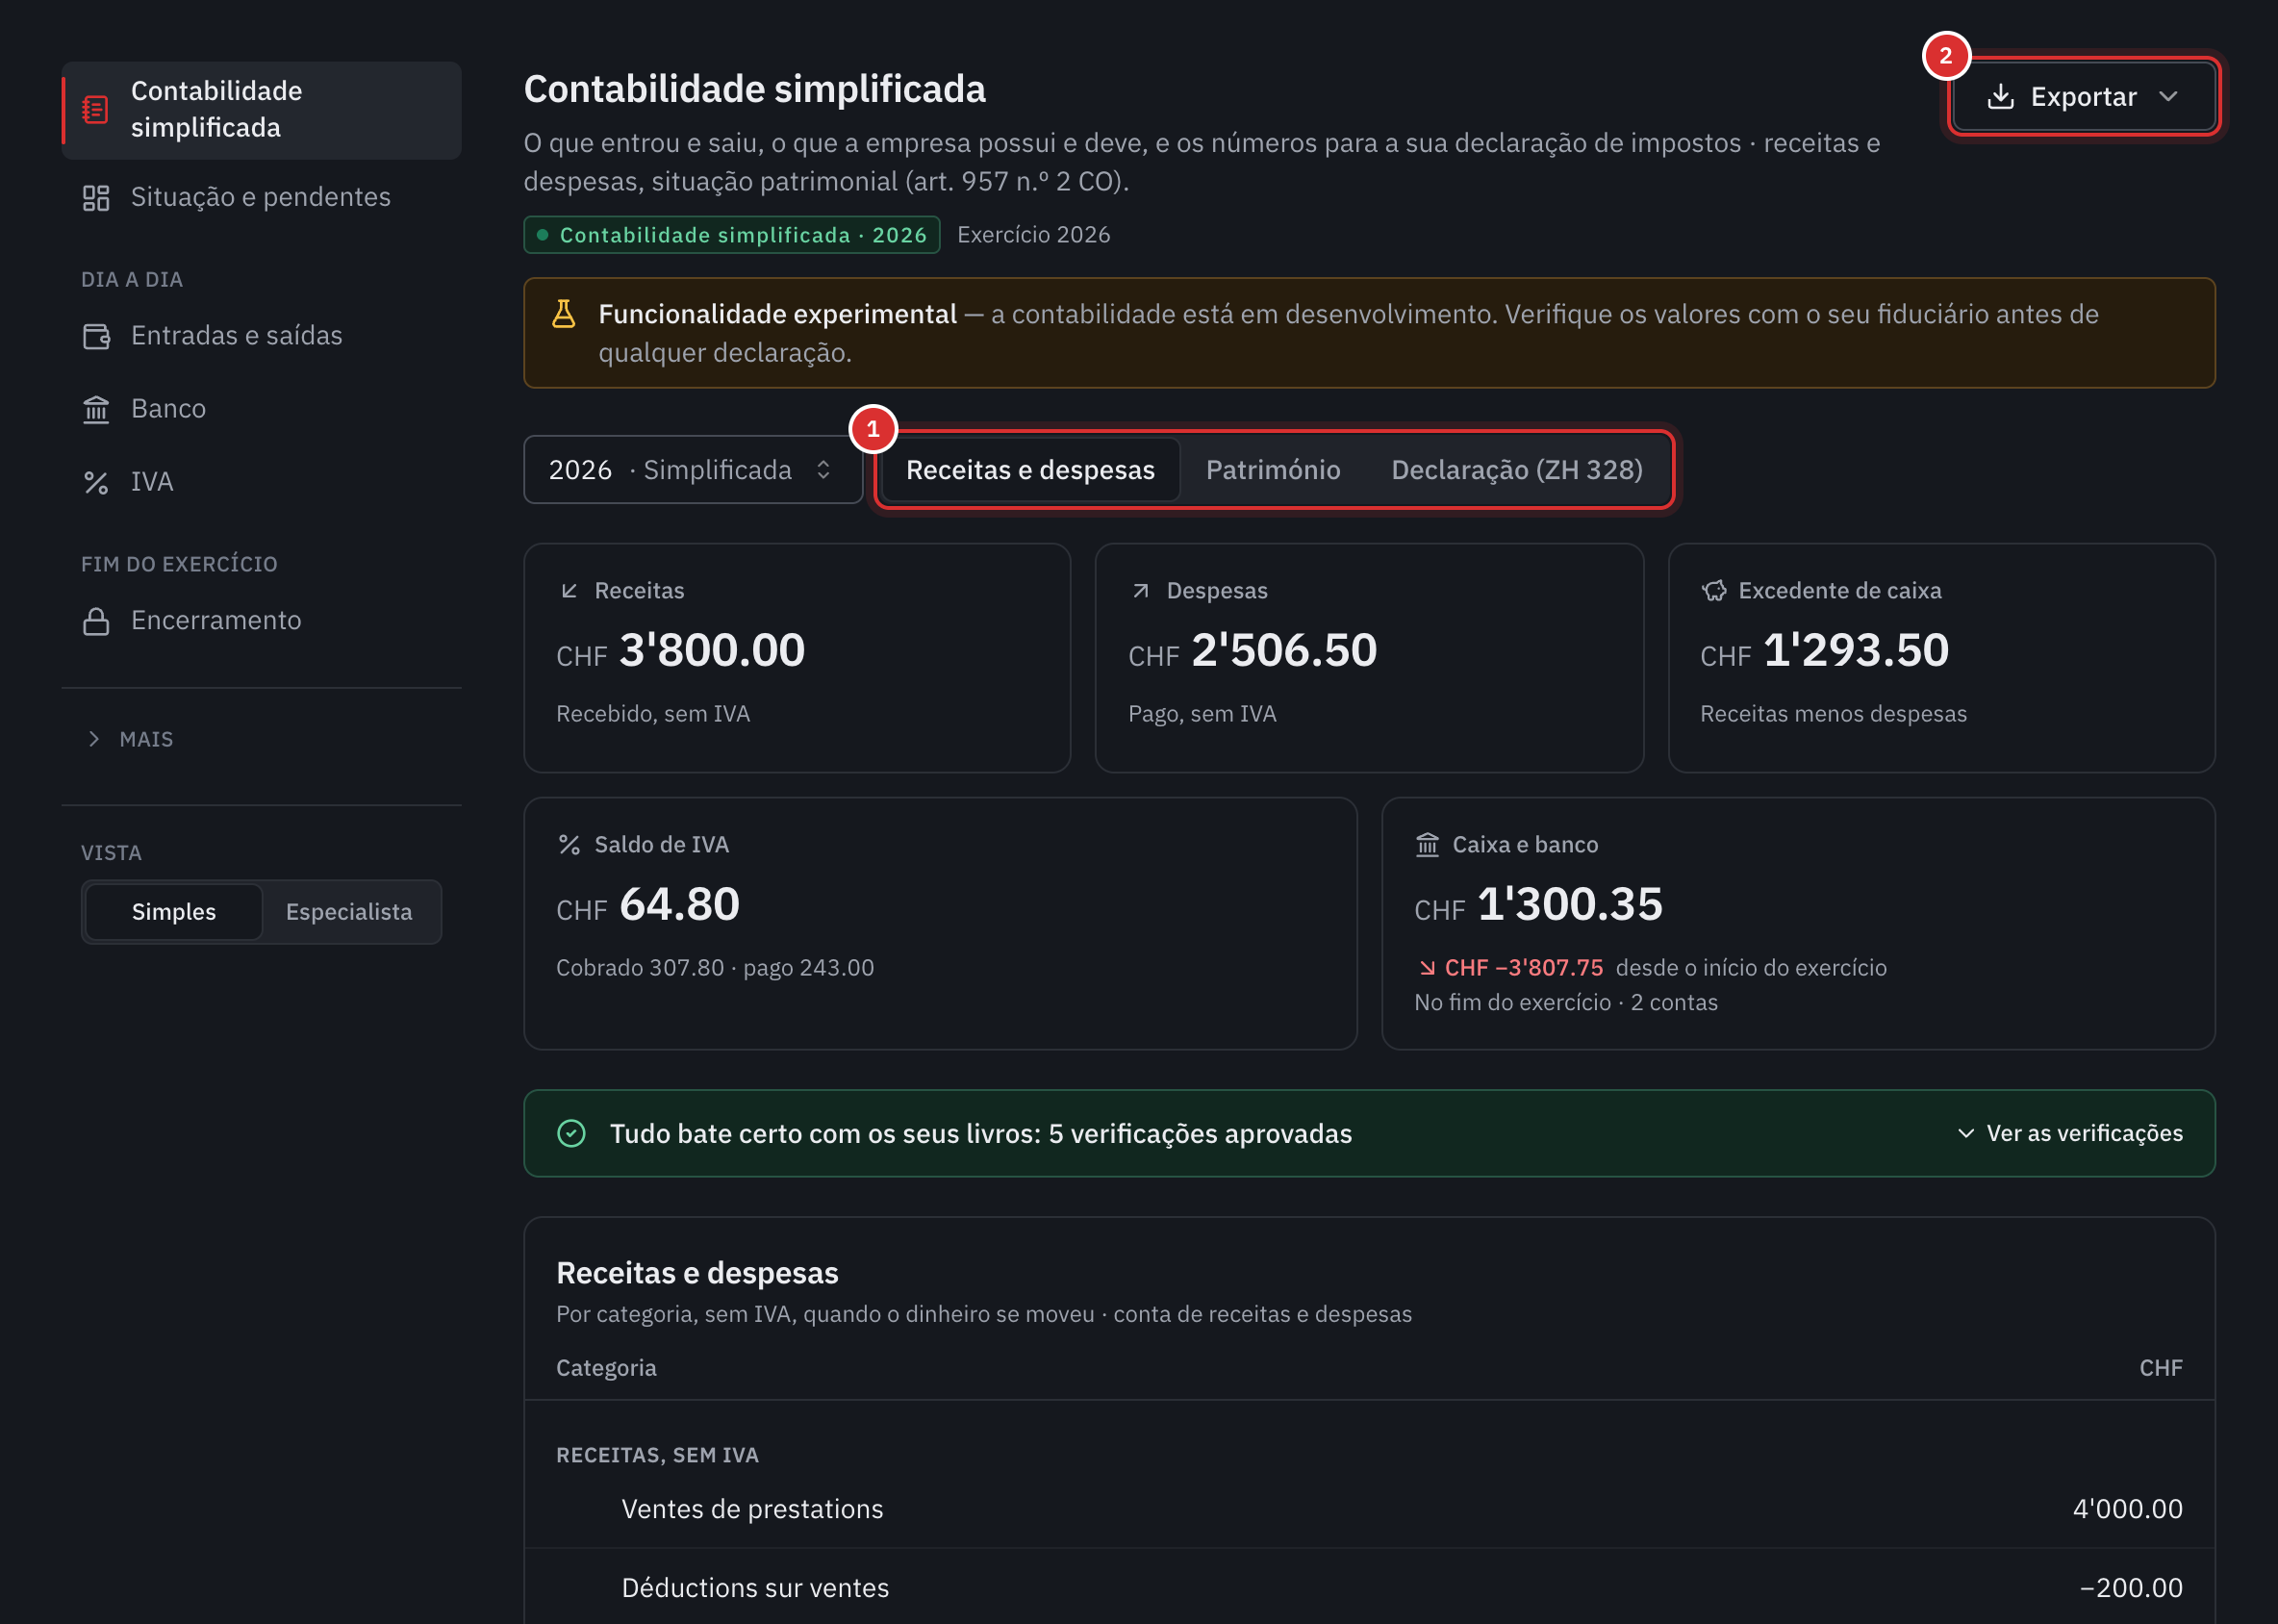Expand Ver as verificações
The image size is (2278, 1624).
2069,1133
